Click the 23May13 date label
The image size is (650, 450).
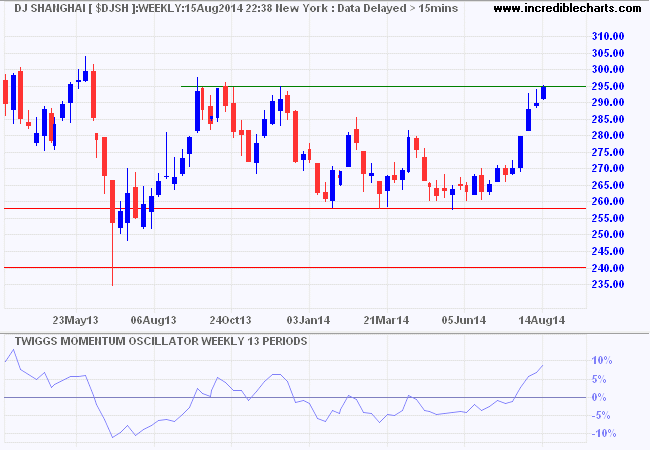tap(75, 320)
